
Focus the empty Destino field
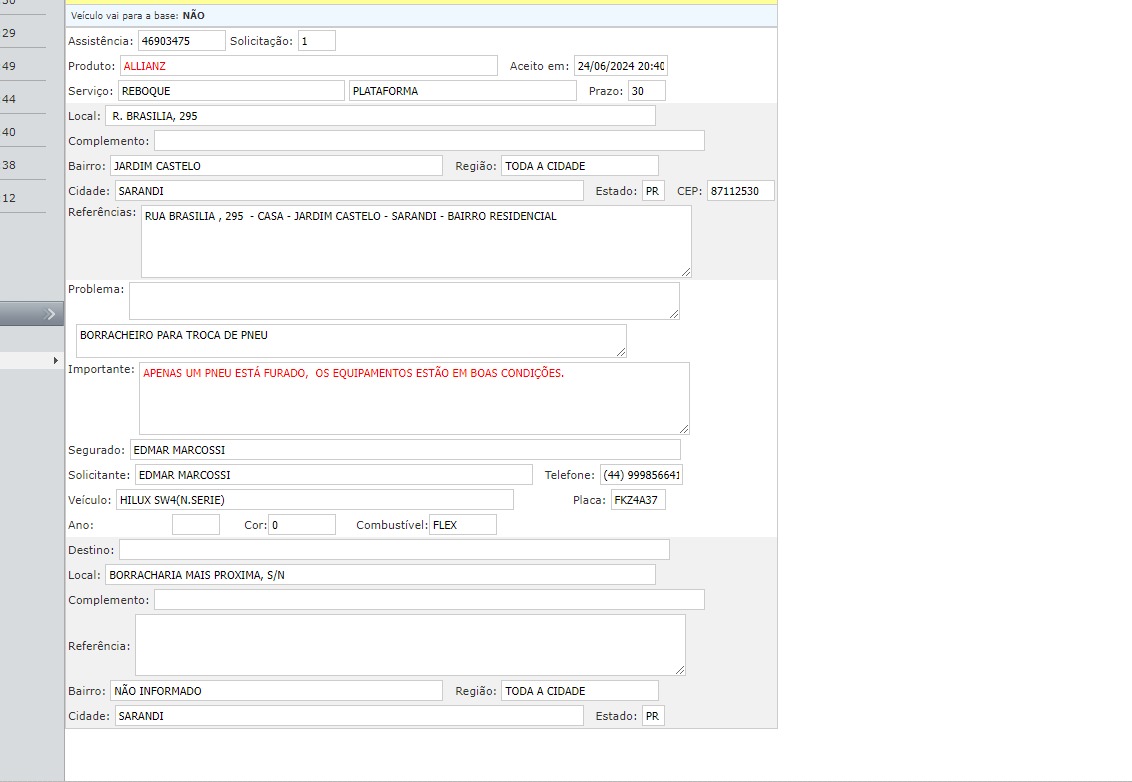point(394,550)
